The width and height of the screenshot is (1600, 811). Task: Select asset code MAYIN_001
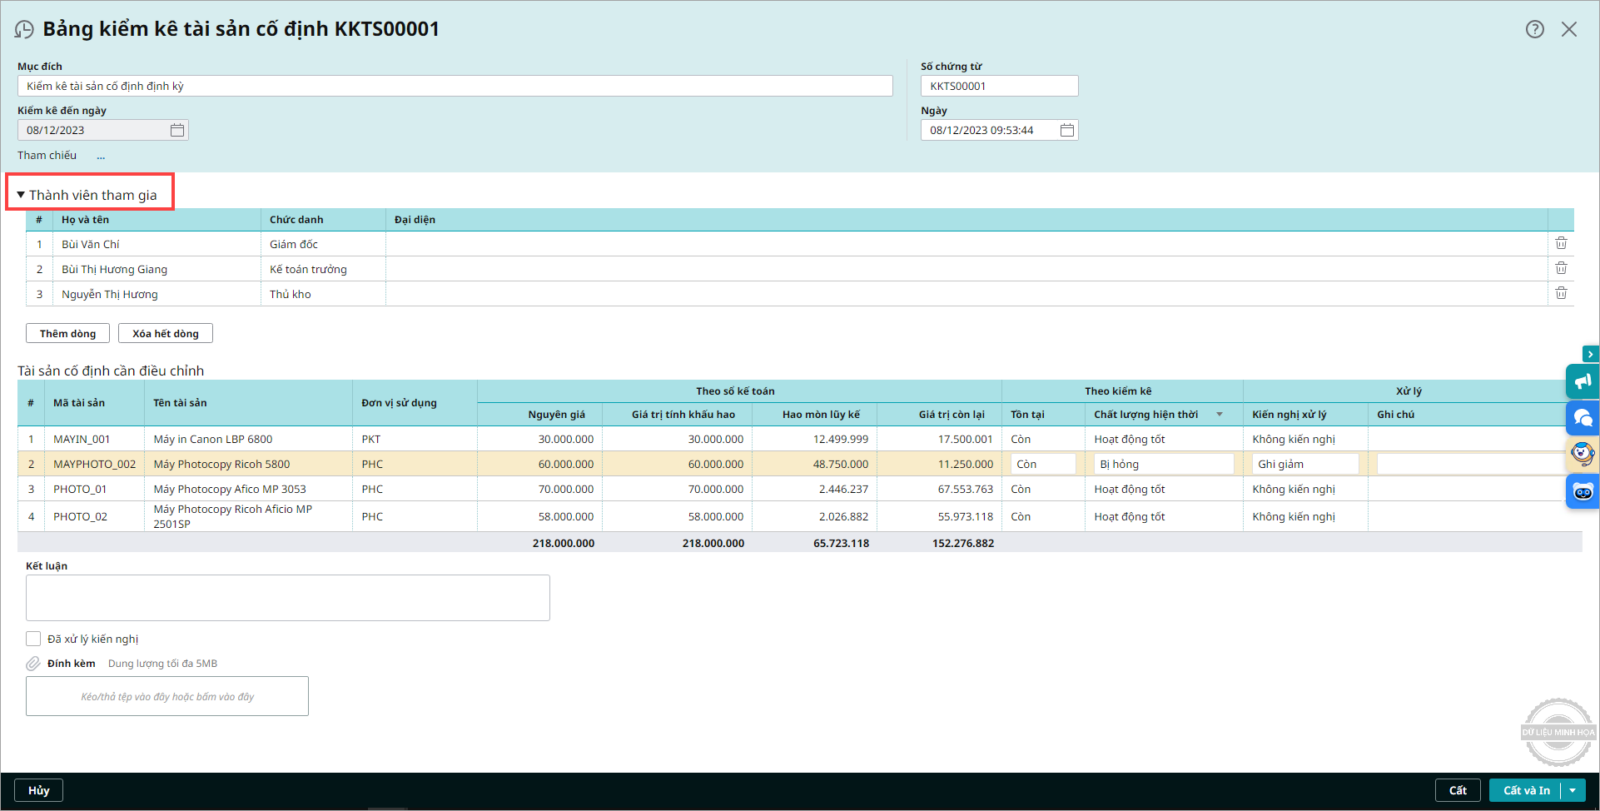click(x=82, y=439)
